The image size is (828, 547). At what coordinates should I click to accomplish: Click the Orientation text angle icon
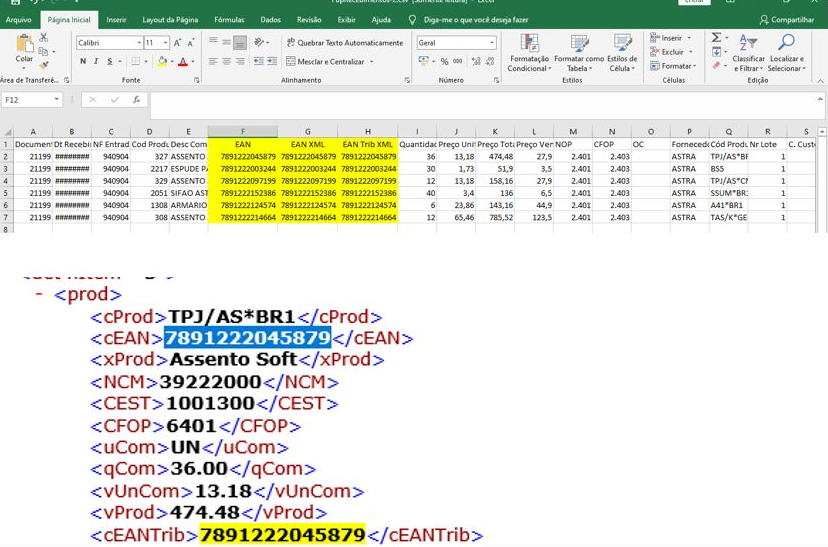[x=259, y=42]
